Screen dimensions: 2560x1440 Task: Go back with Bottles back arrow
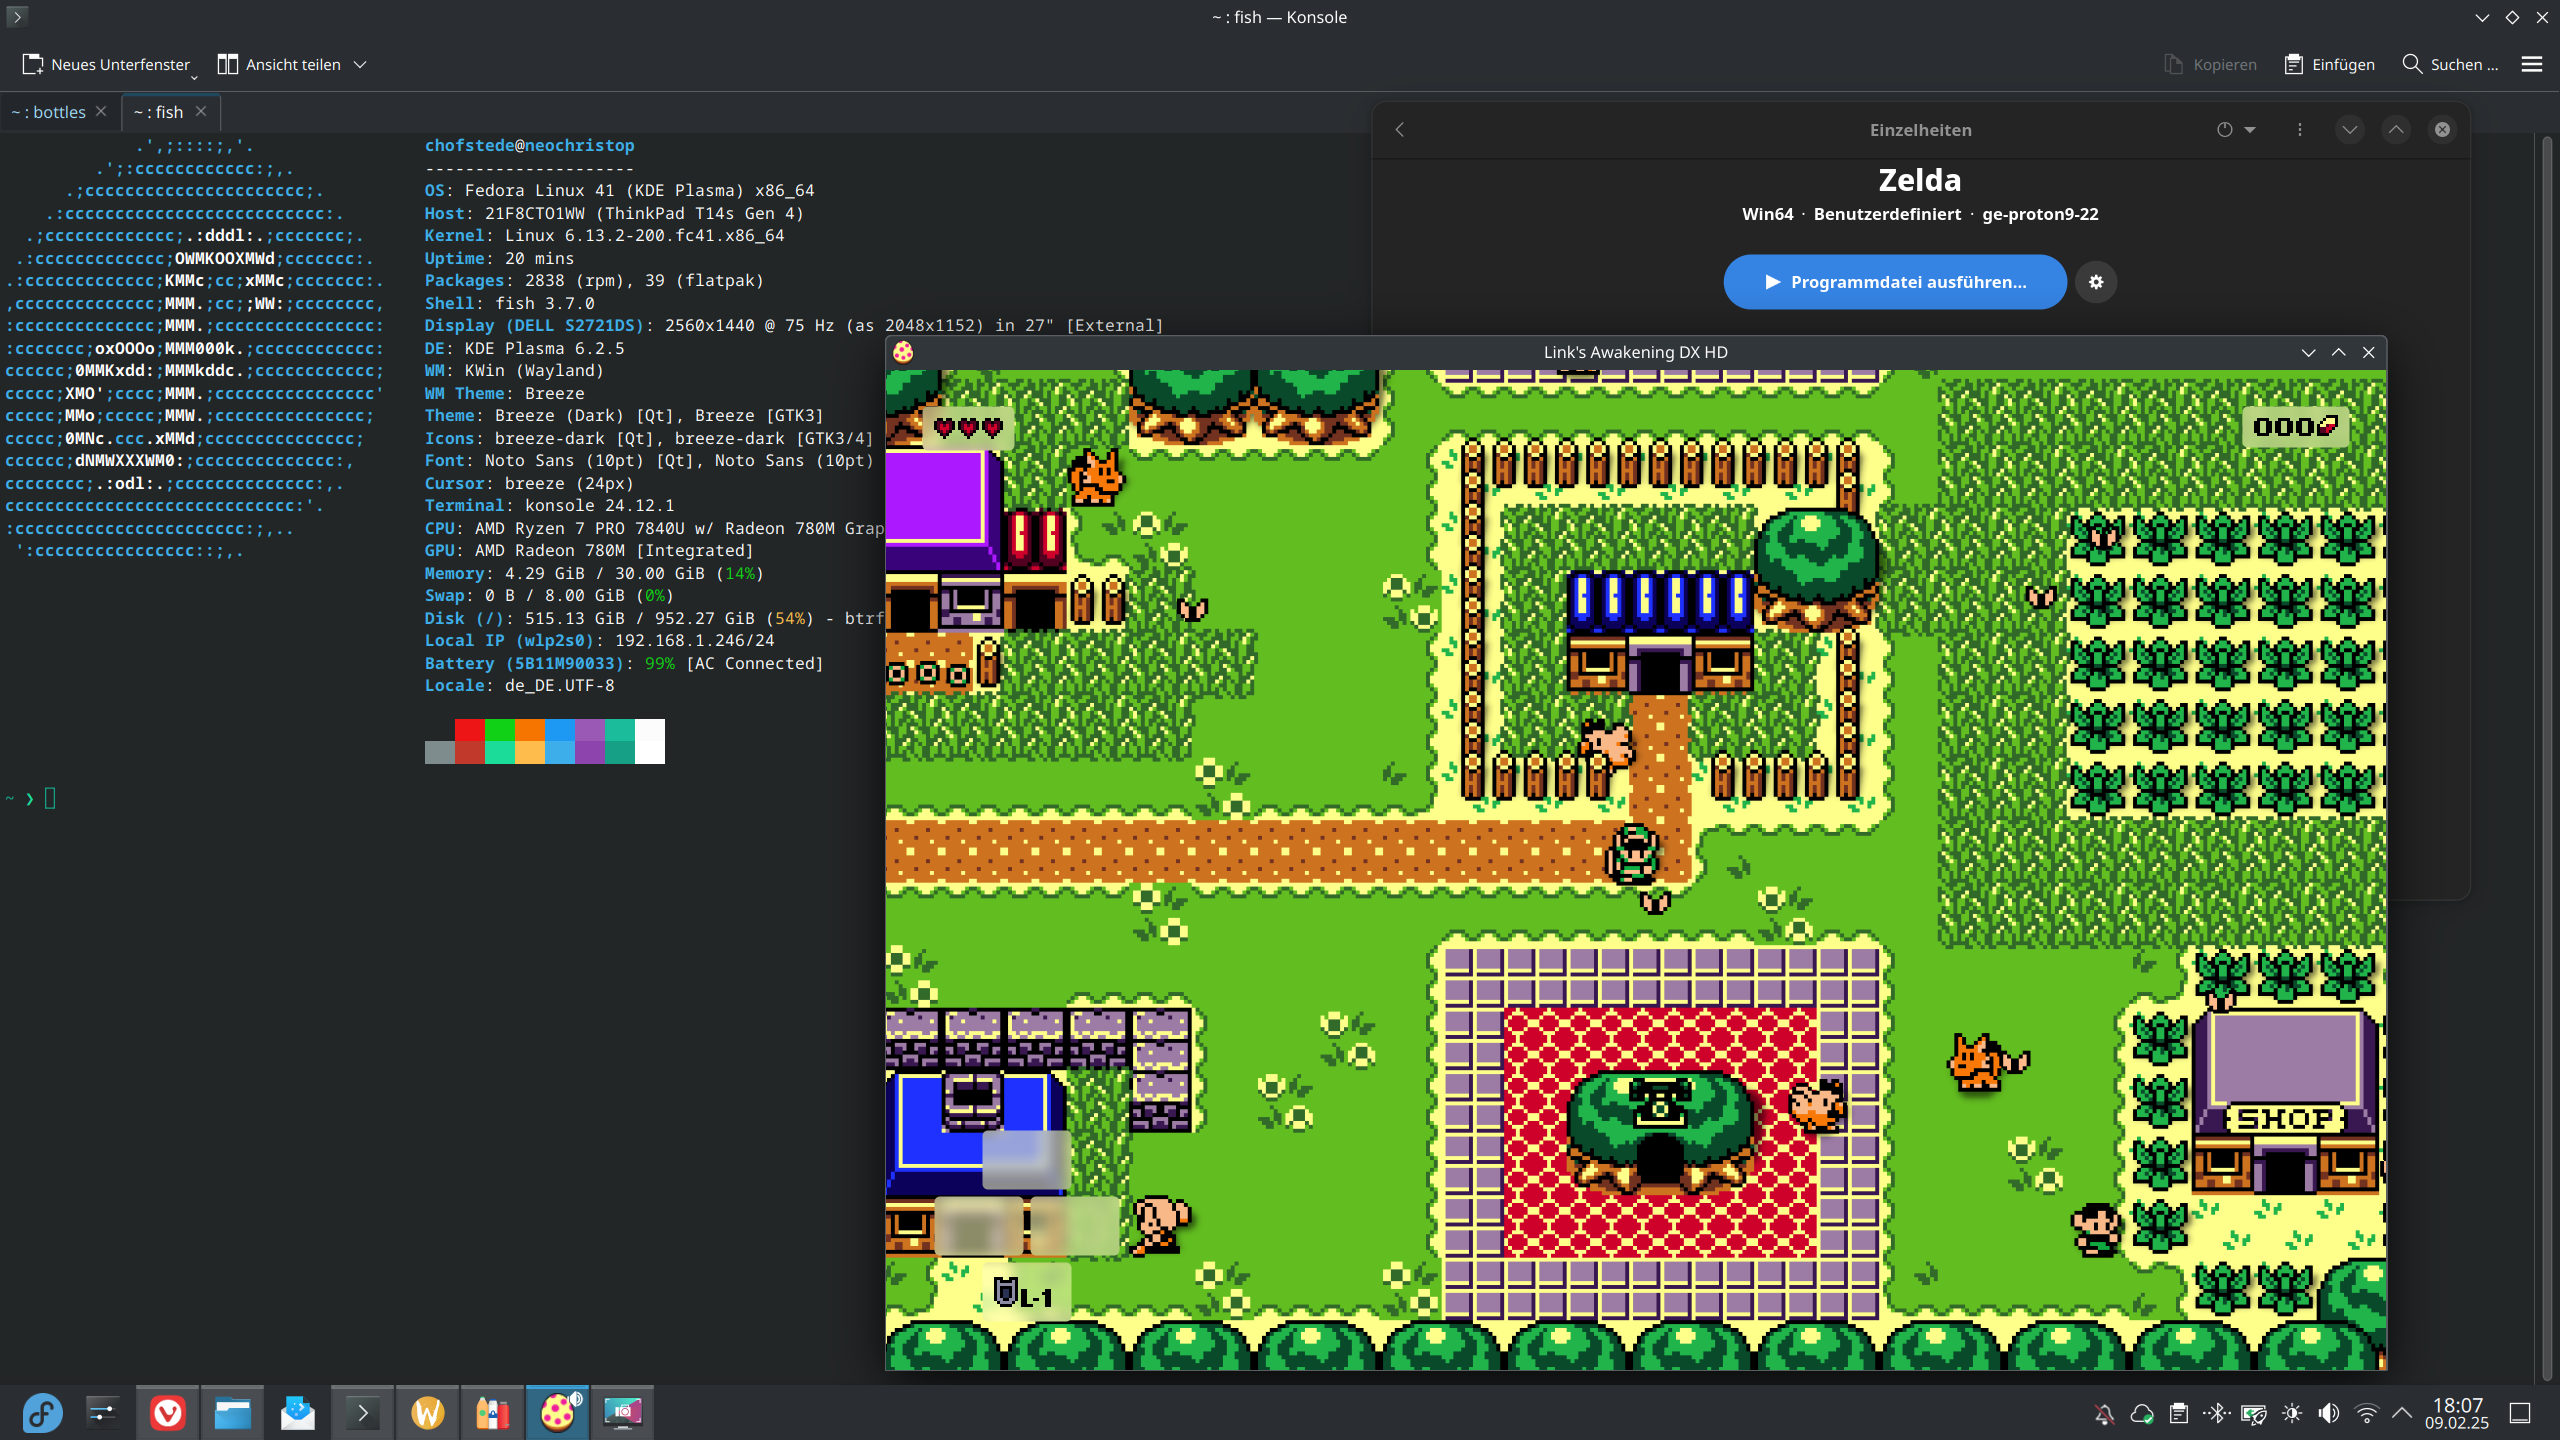tap(1400, 130)
